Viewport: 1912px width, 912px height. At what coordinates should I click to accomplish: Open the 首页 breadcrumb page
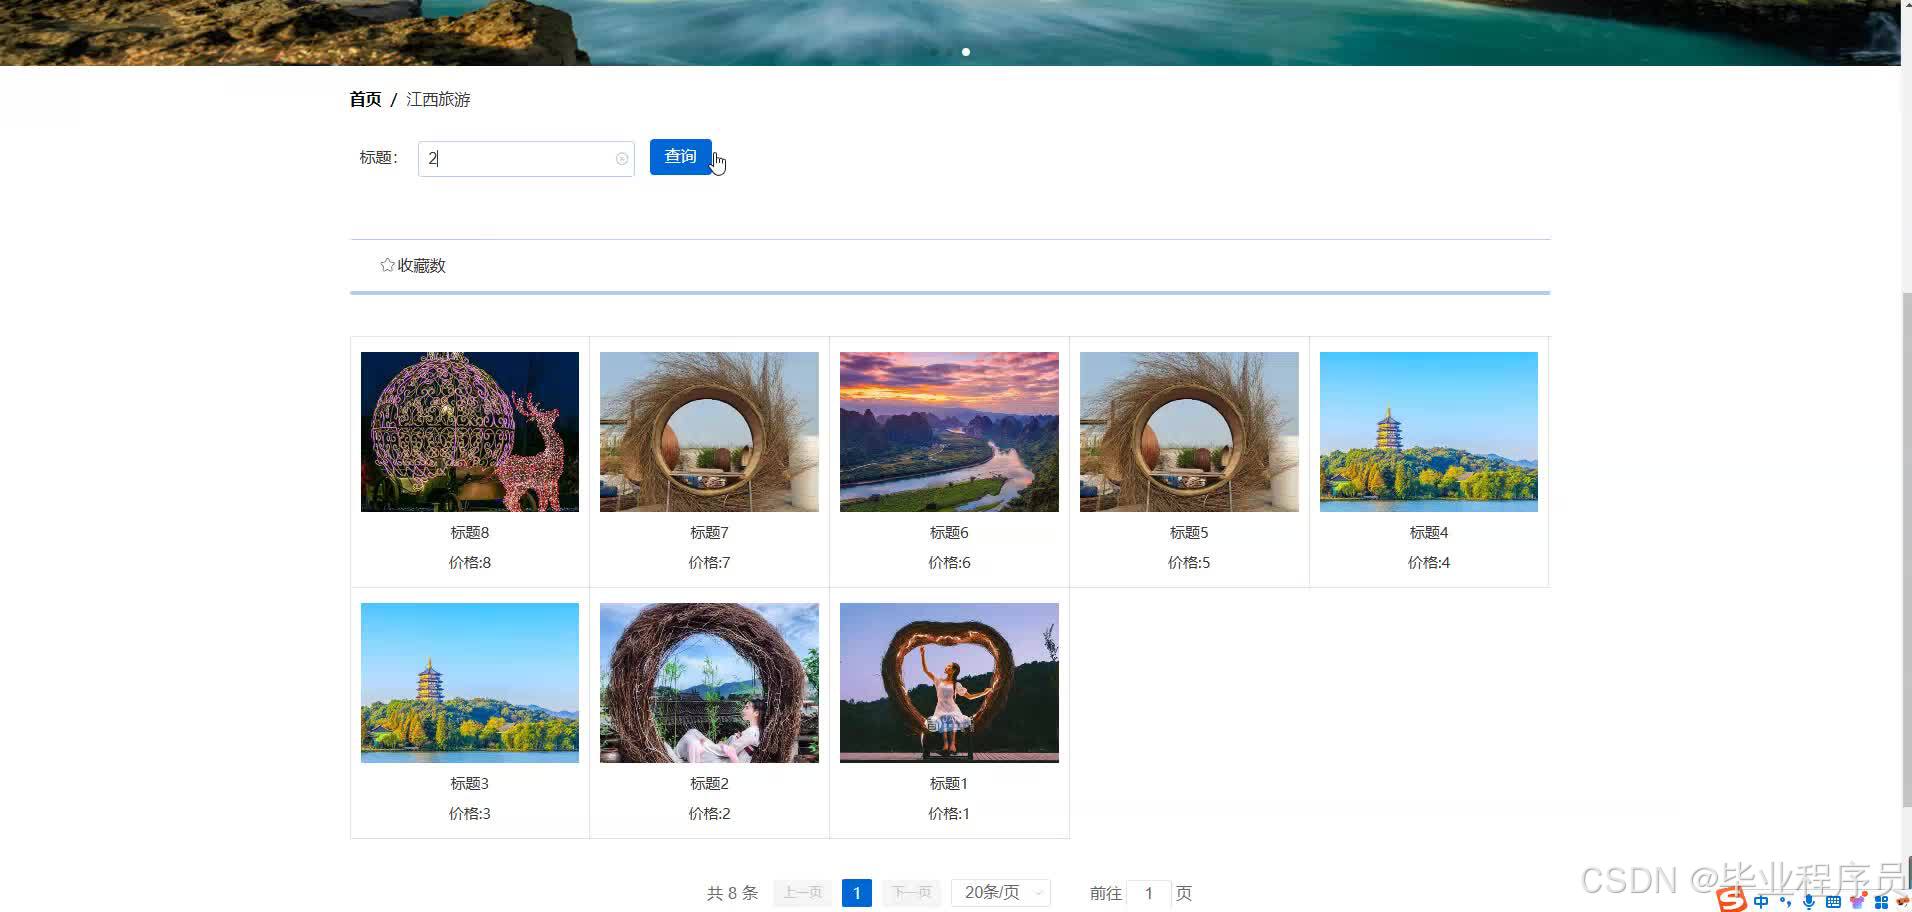coord(364,99)
